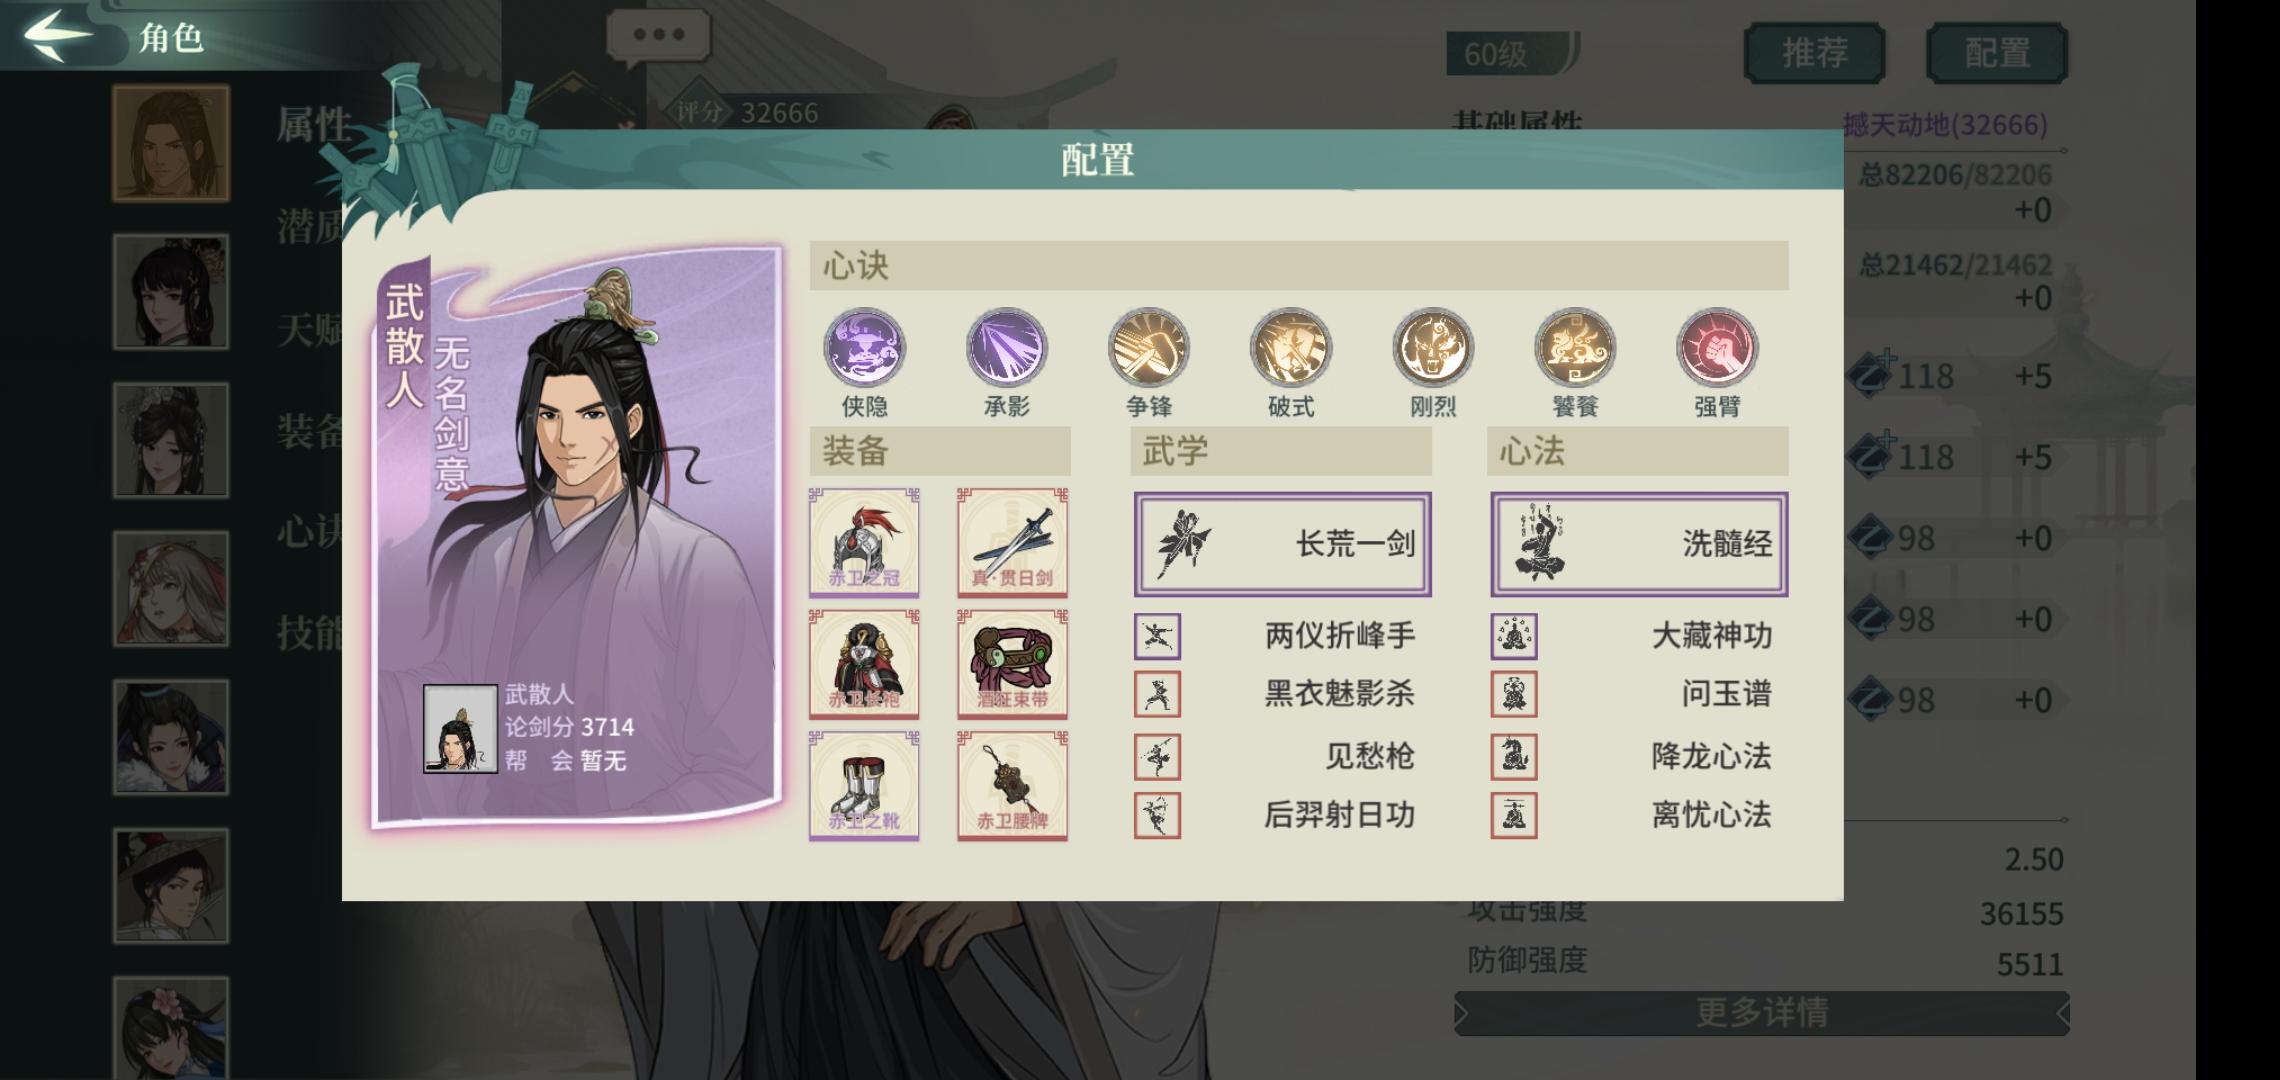This screenshot has height=1080, width=2280.
Task: View the 赤卫之冠 helmet equipment
Action: pyautogui.click(x=864, y=543)
